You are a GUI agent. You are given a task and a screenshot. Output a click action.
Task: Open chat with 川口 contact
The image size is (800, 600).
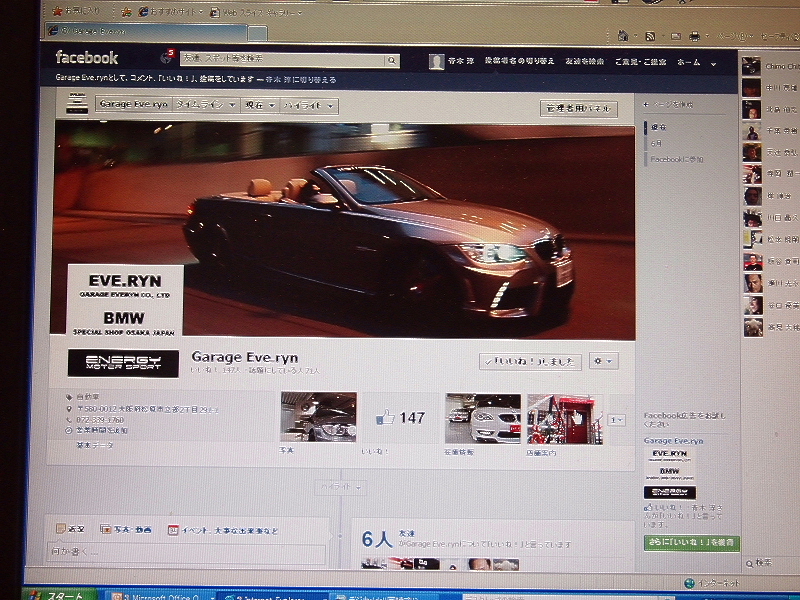coord(770,218)
